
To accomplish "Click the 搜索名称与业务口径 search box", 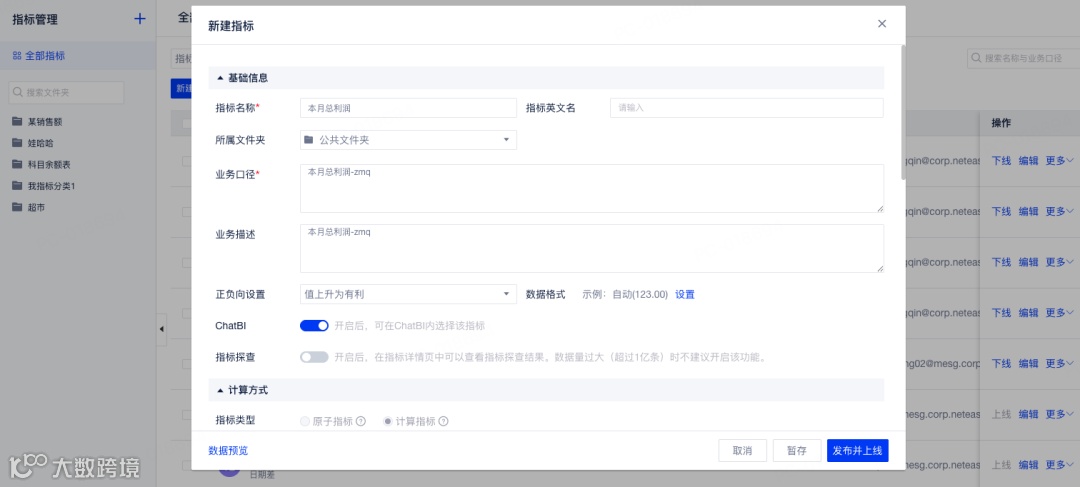I will click(x=1024, y=59).
